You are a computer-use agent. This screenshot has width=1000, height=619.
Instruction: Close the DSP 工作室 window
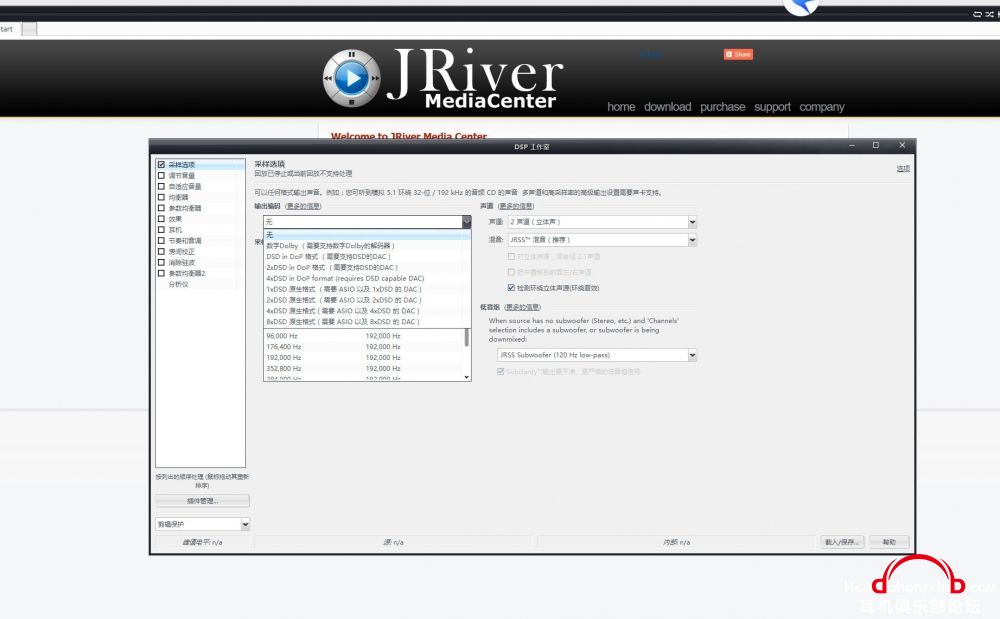tap(902, 145)
